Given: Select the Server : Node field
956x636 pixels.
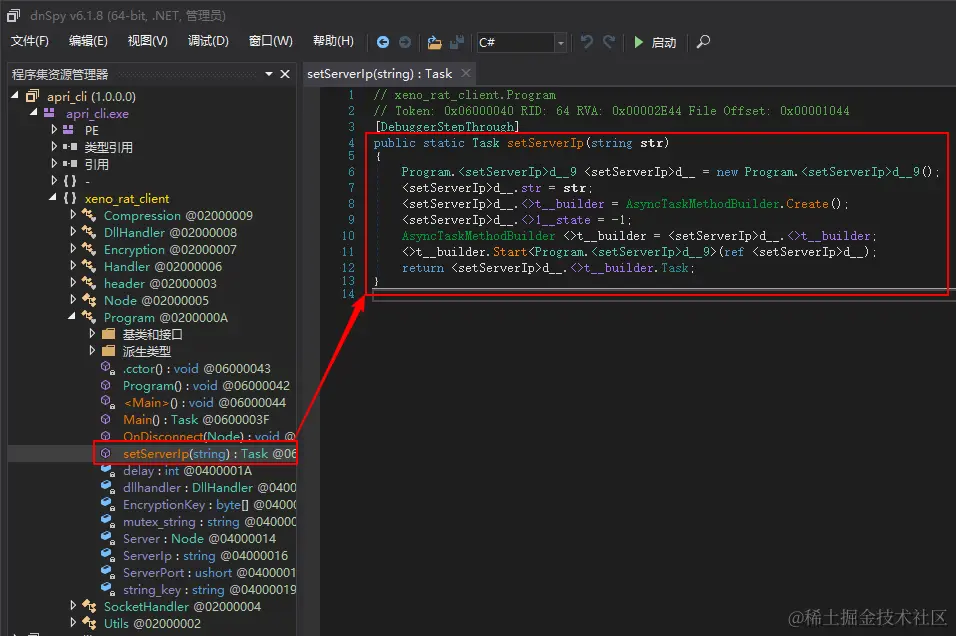Looking at the screenshot, I should click(x=199, y=538).
